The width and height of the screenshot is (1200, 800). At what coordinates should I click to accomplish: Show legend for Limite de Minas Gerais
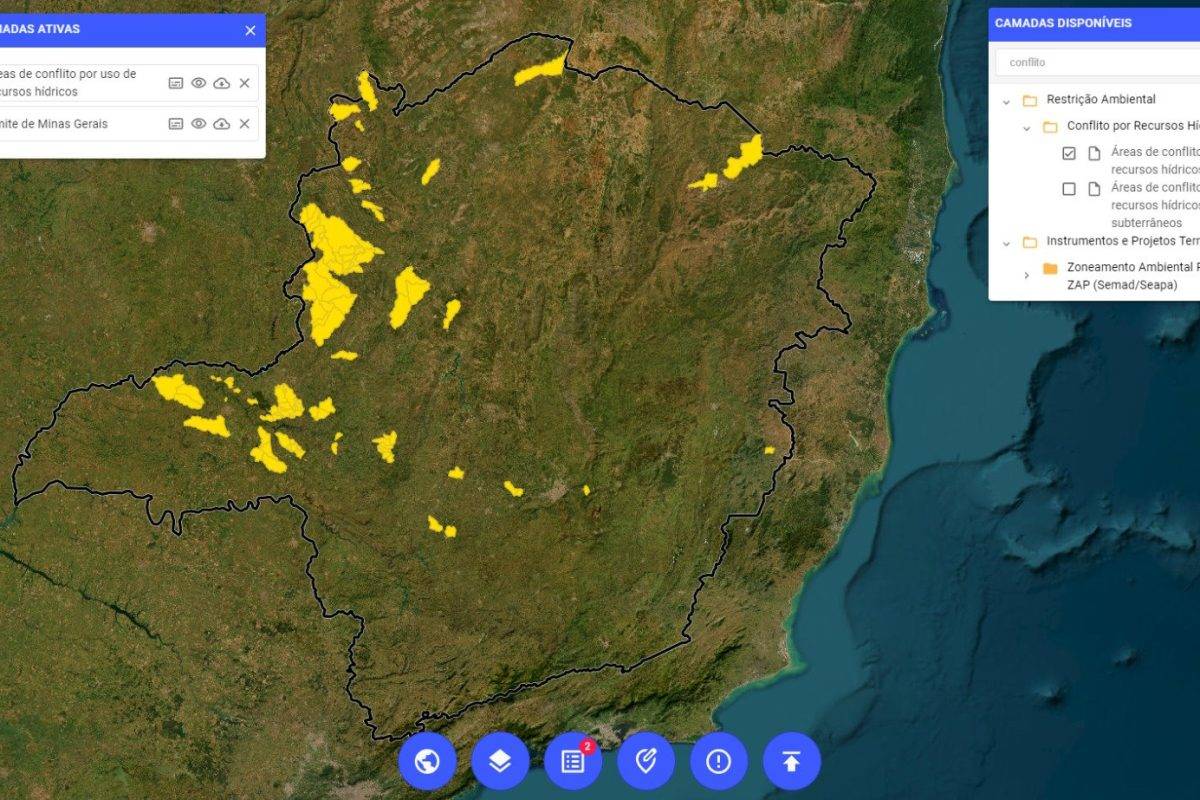pos(176,124)
